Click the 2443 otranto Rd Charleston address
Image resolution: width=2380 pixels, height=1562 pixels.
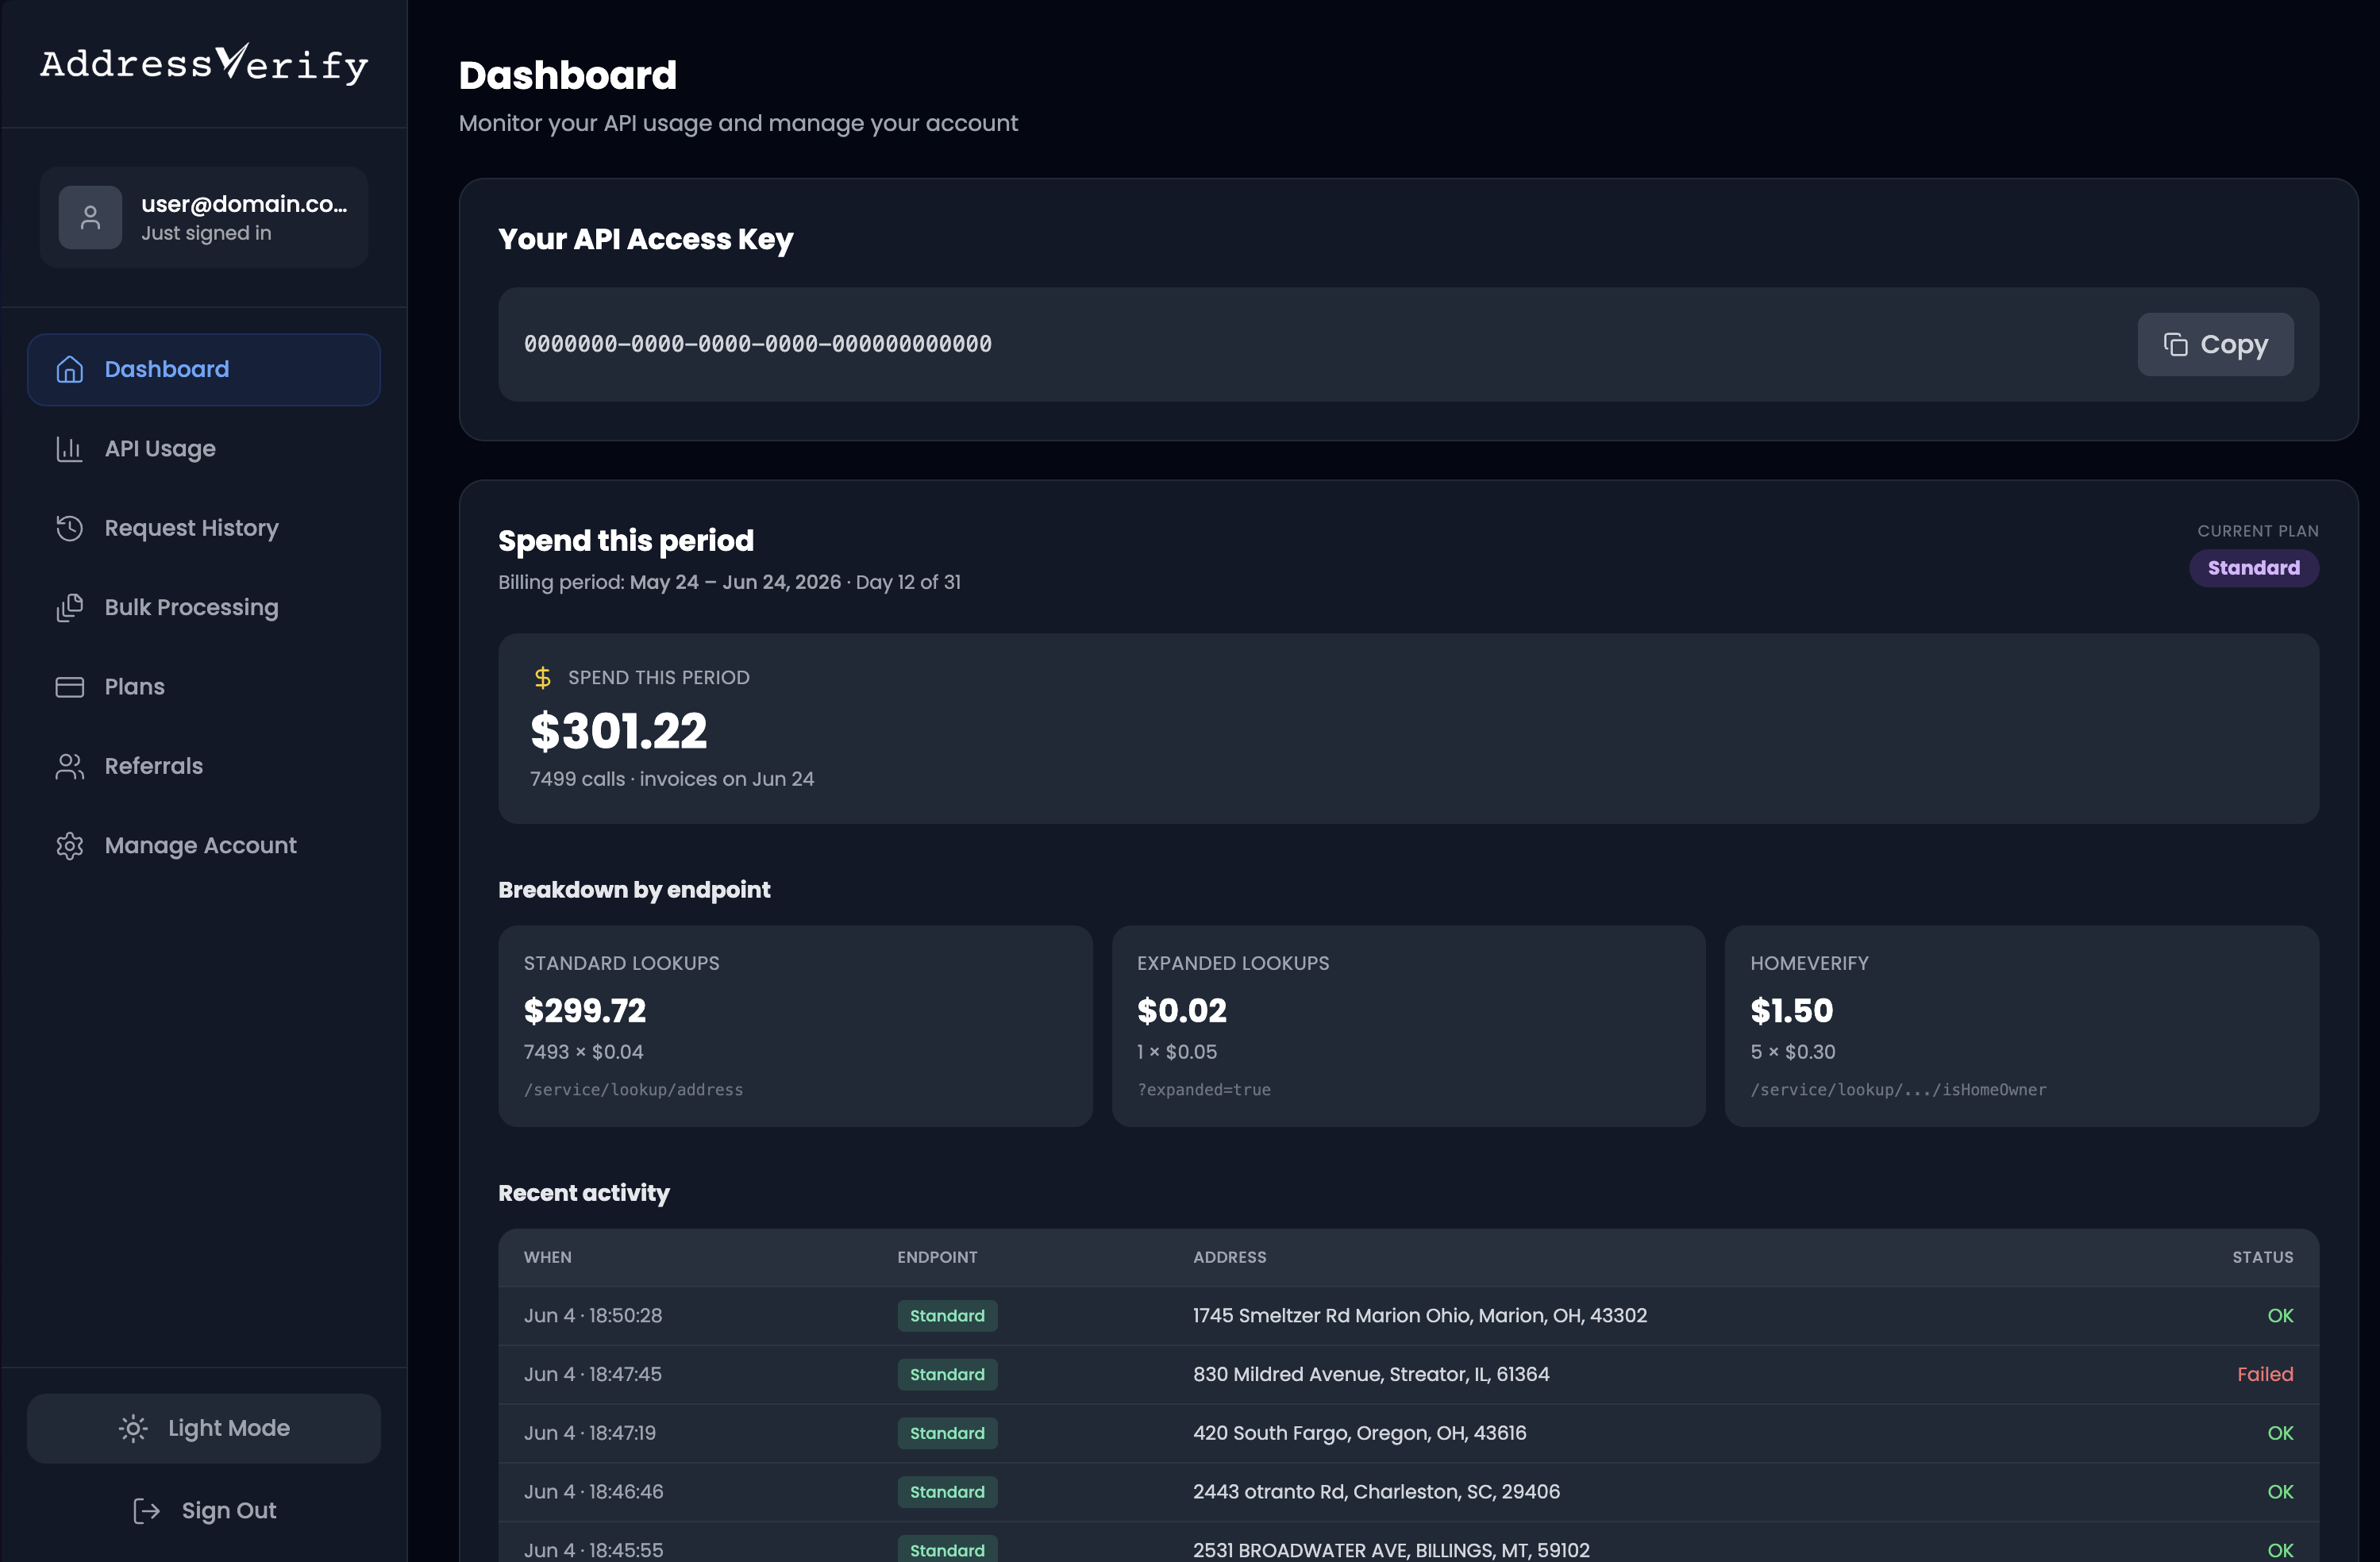(1376, 1492)
